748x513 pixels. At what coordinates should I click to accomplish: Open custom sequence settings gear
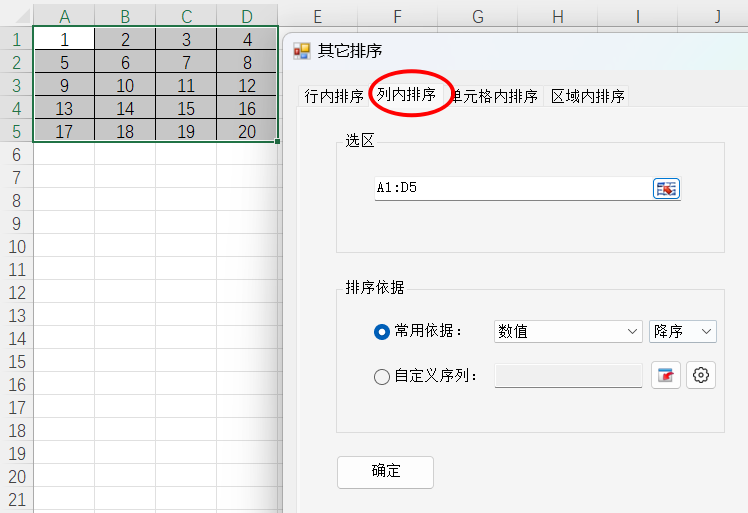(x=701, y=375)
